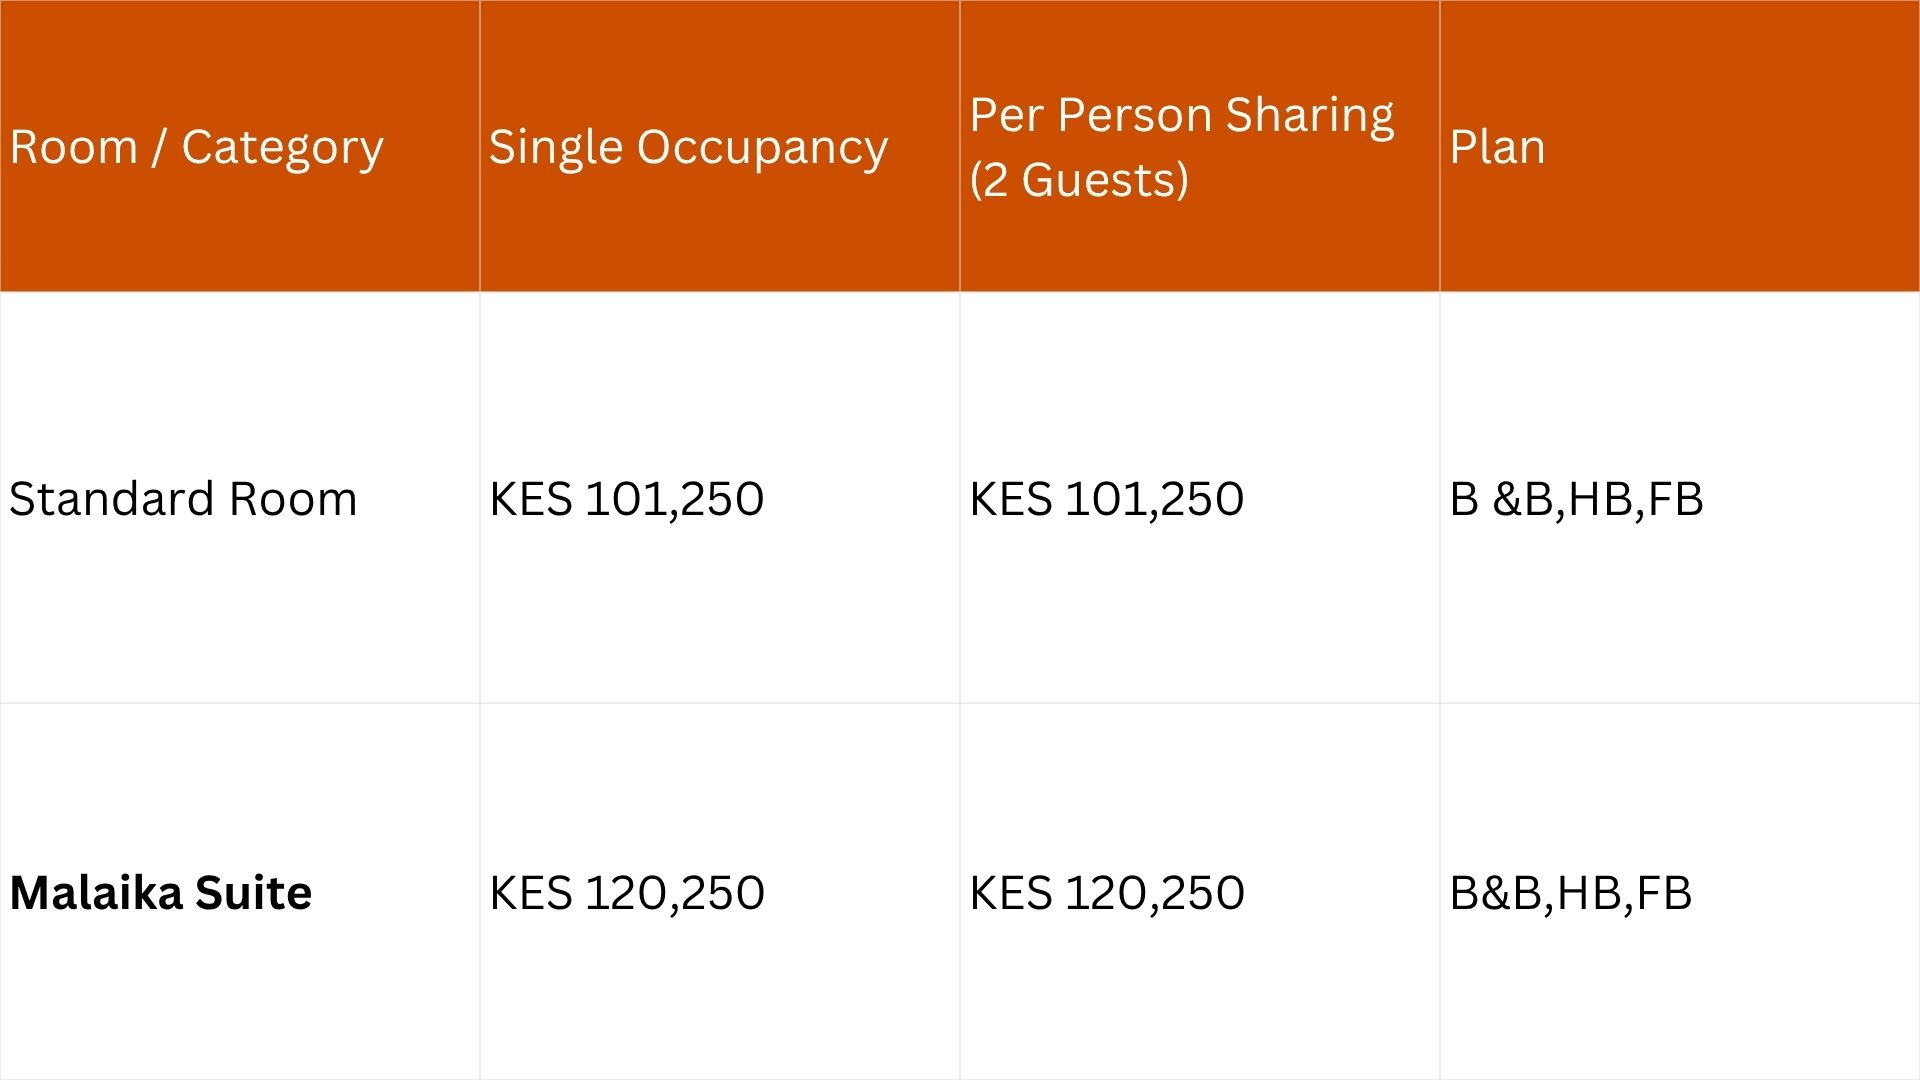This screenshot has width=1920, height=1080.
Task: Select the Single Occupancy column header
Action: [688, 147]
